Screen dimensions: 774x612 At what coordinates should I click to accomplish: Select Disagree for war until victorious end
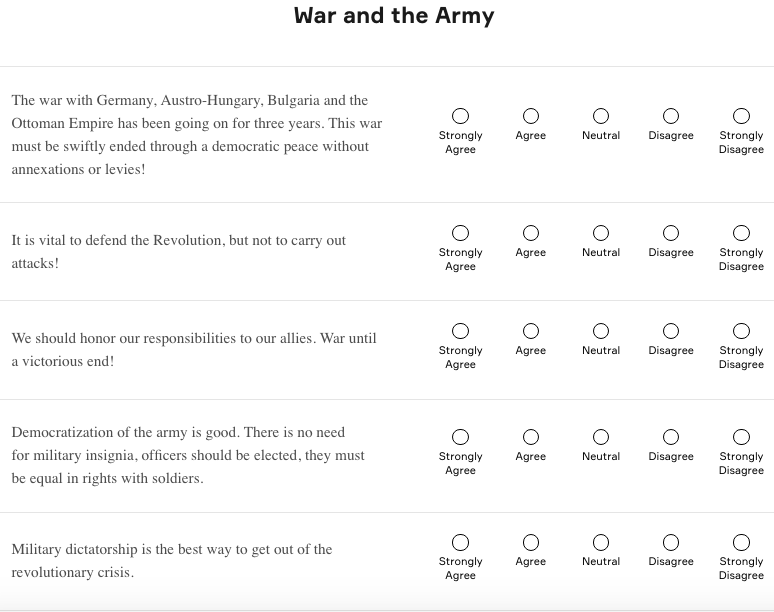(671, 331)
